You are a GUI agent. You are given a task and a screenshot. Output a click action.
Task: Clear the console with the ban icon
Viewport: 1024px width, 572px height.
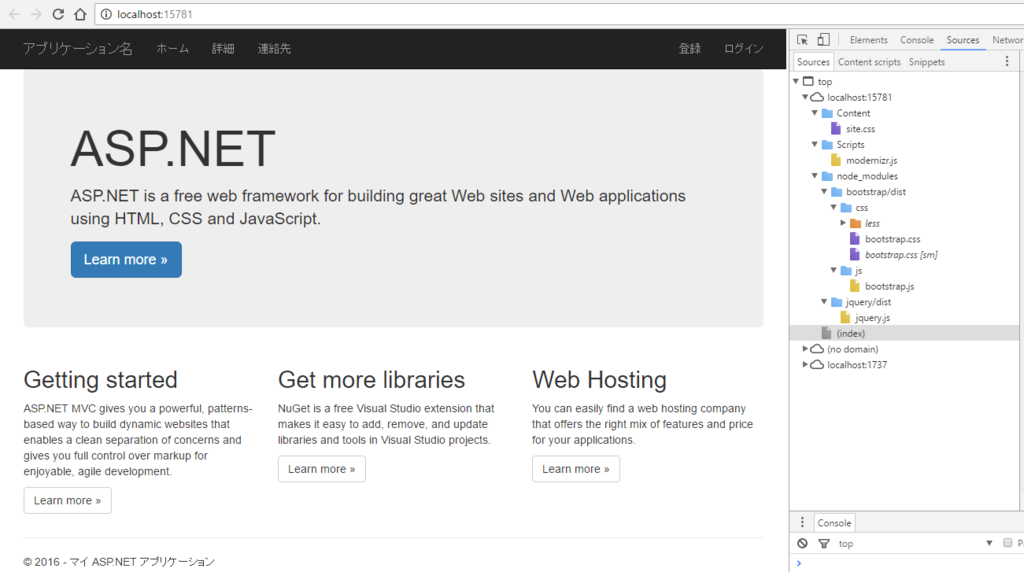pos(803,543)
